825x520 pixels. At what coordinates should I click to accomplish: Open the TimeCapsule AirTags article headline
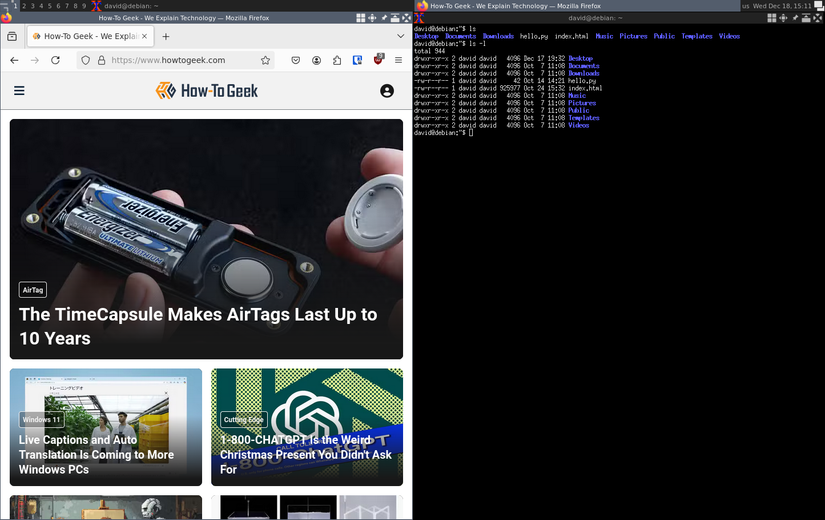(198, 326)
